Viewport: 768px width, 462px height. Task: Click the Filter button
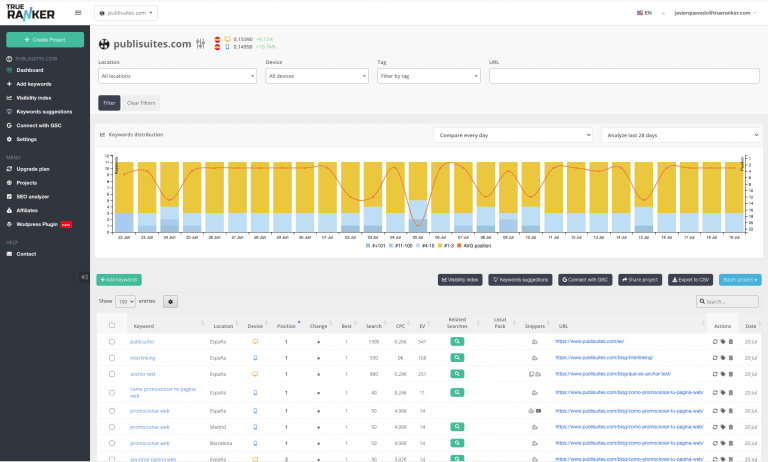(109, 103)
